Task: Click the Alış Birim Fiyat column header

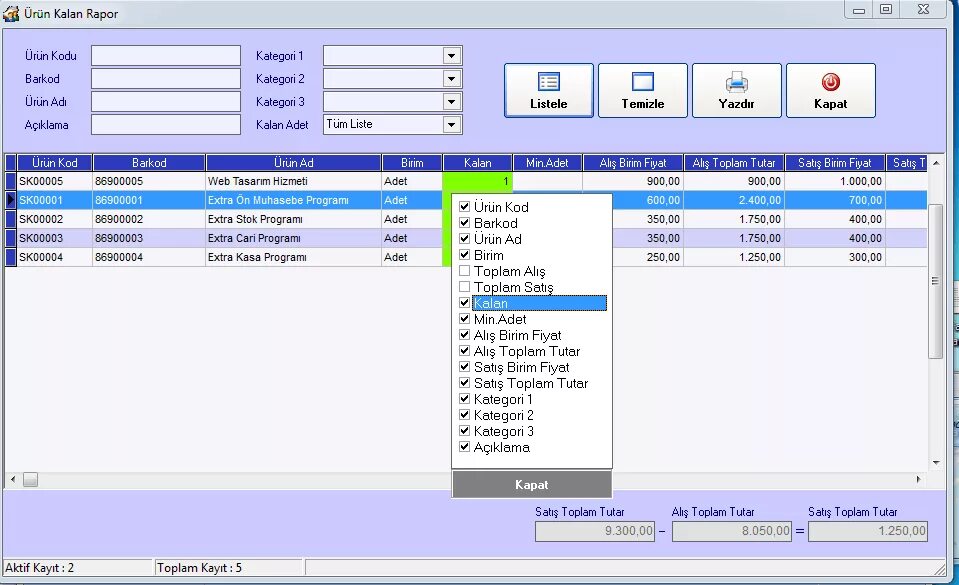Action: tap(632, 163)
